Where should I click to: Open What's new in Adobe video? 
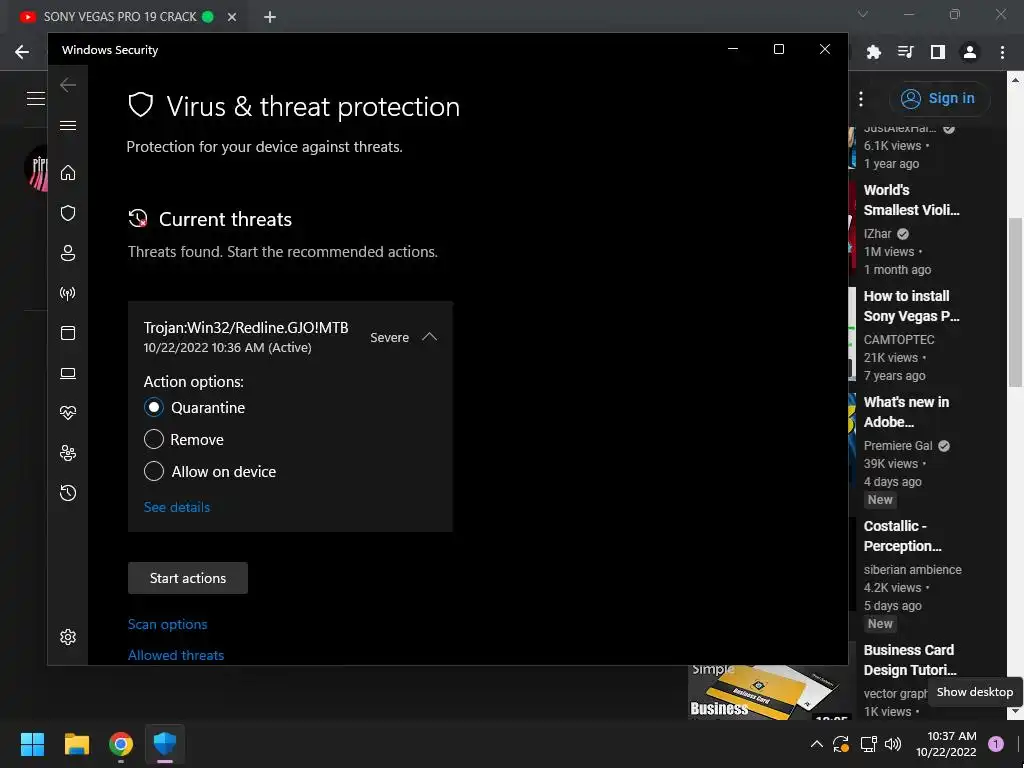click(x=906, y=412)
